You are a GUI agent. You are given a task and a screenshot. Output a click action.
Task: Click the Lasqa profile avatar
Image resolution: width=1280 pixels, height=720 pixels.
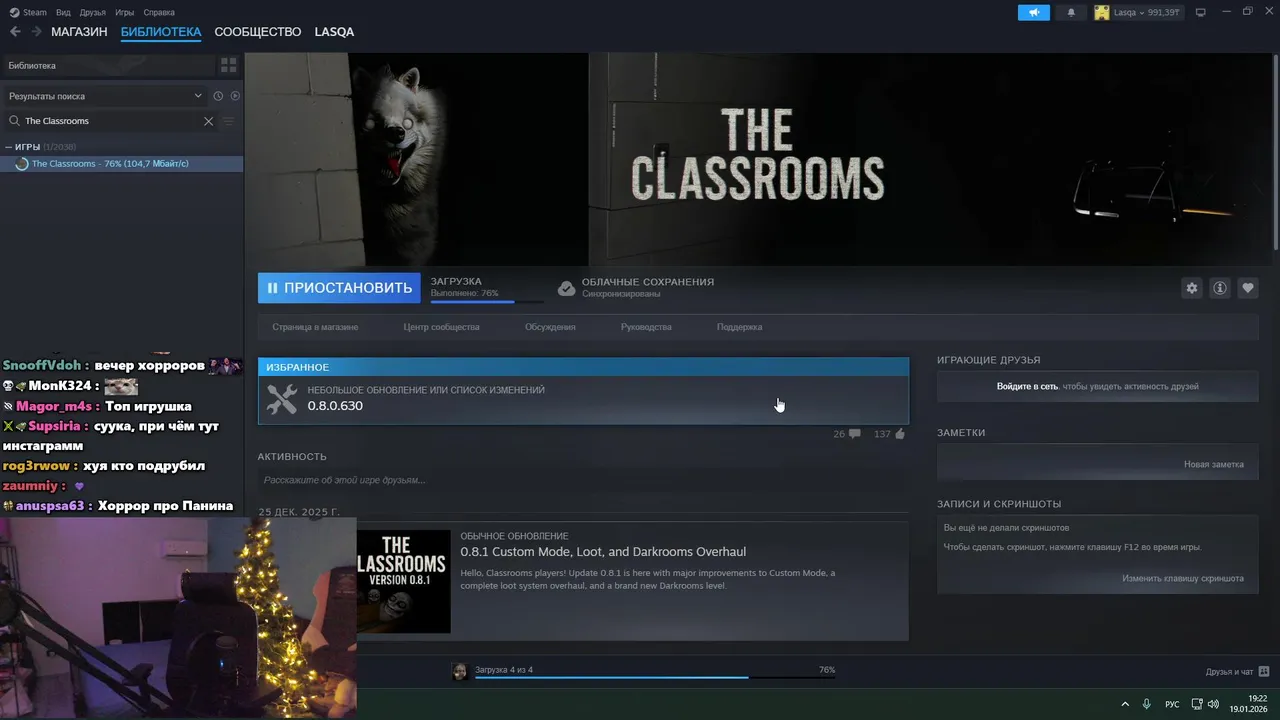pyautogui.click(x=1102, y=12)
